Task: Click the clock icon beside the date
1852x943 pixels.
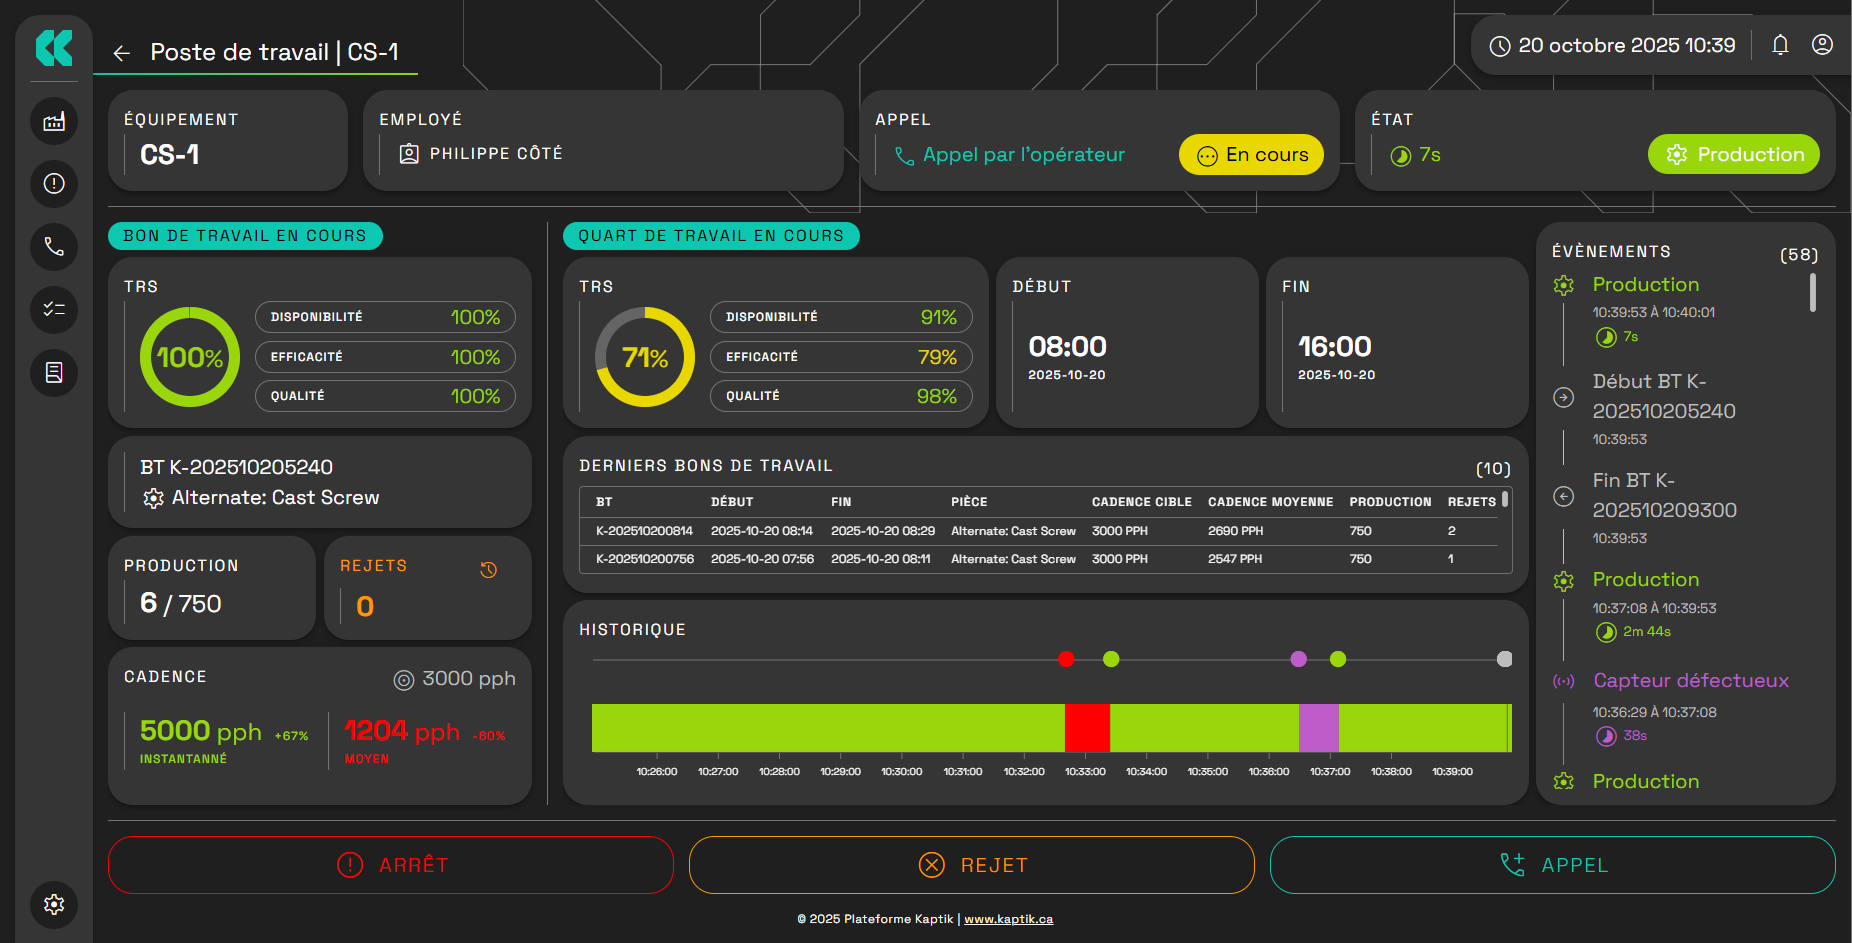Action: point(1500,46)
